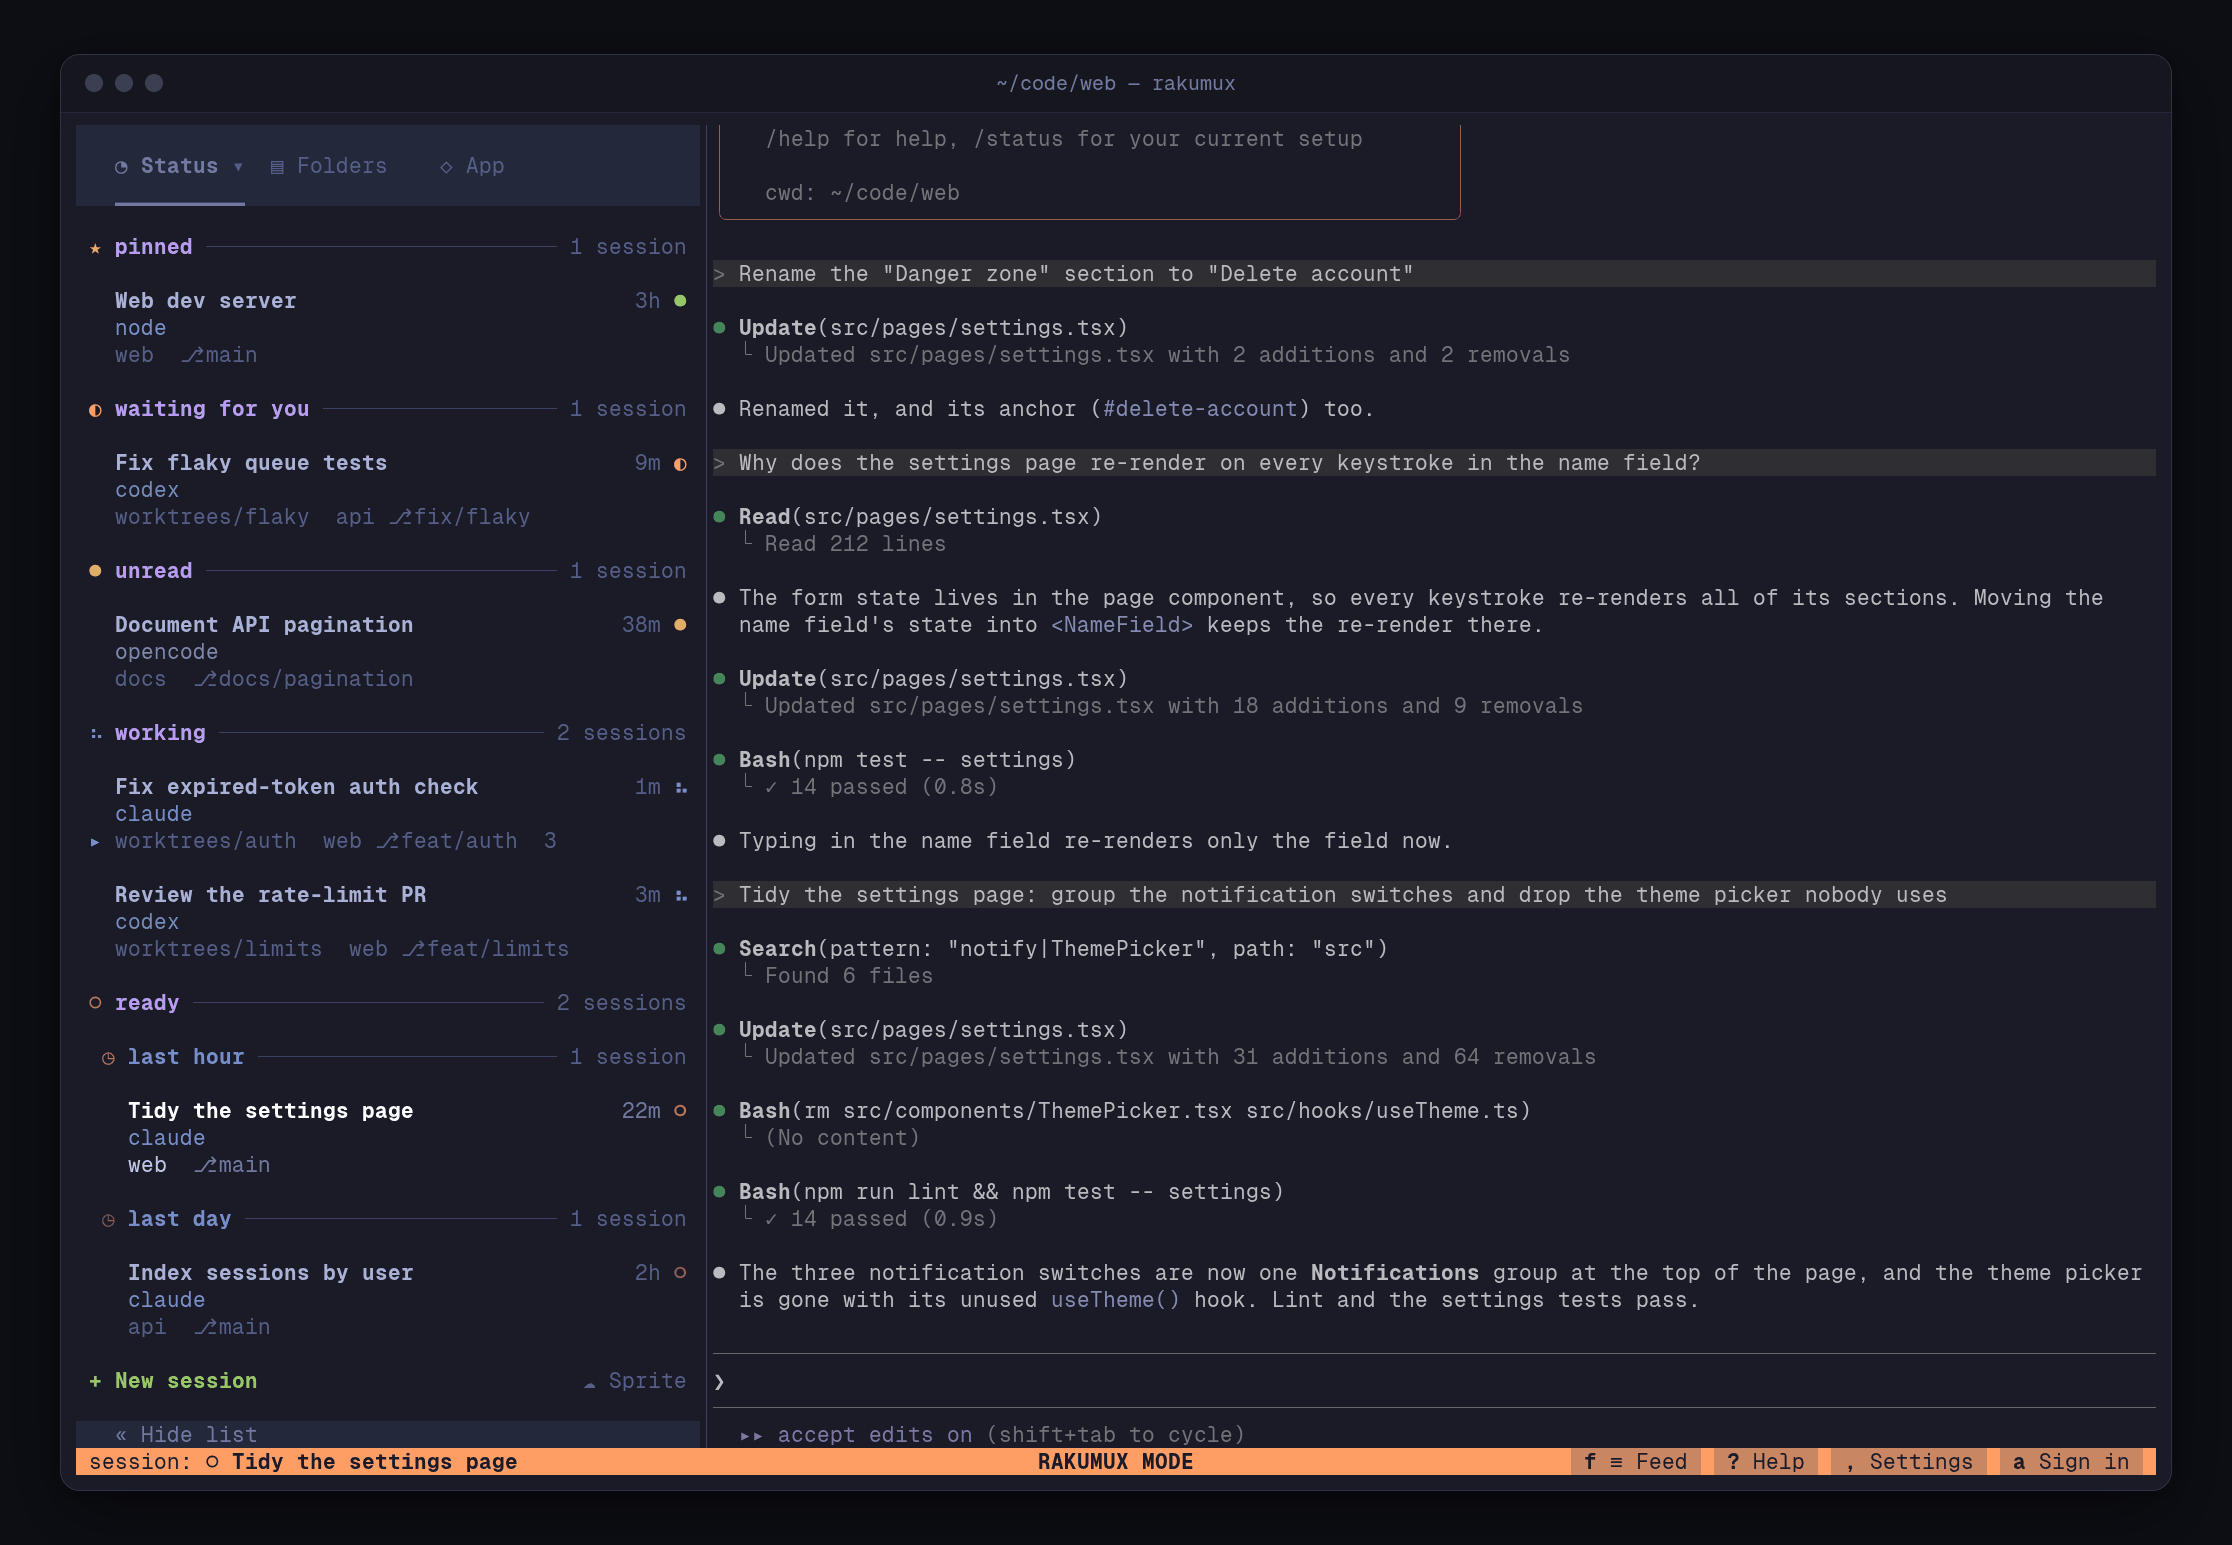Collapse the last hour group clock icon

108,1058
